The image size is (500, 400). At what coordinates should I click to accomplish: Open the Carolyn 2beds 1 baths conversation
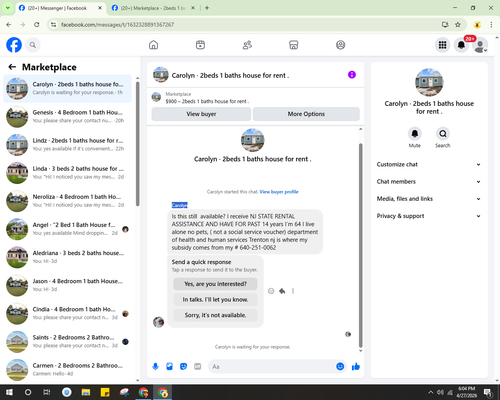67,88
